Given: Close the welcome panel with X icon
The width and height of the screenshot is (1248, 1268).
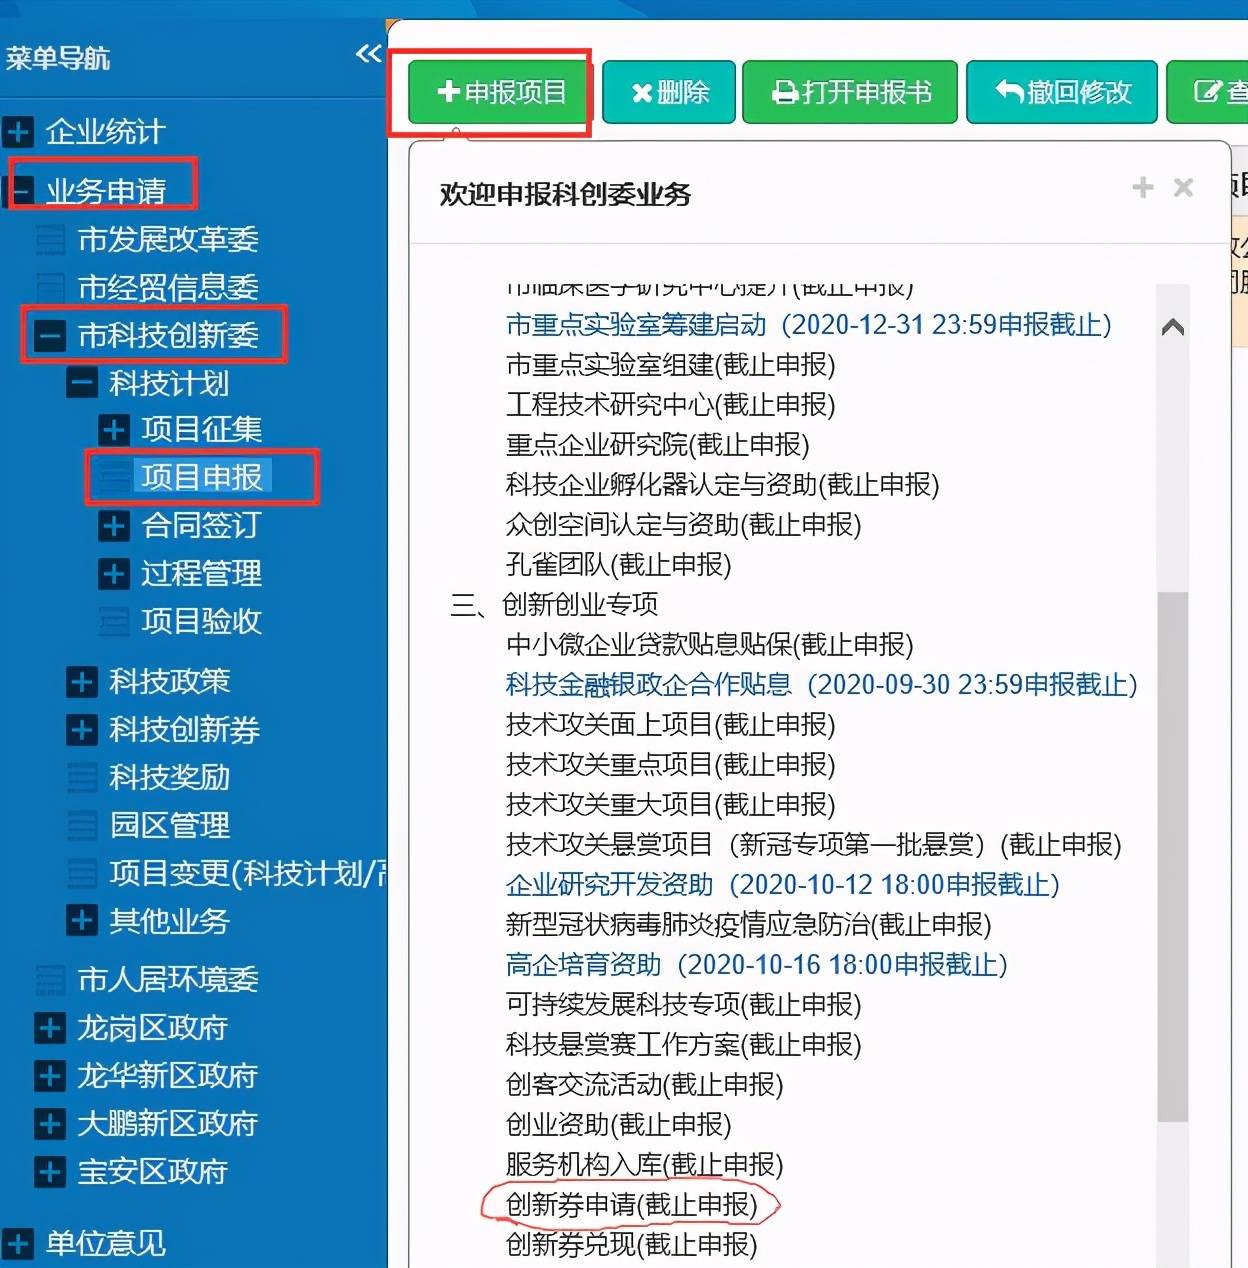Looking at the screenshot, I should (1183, 187).
